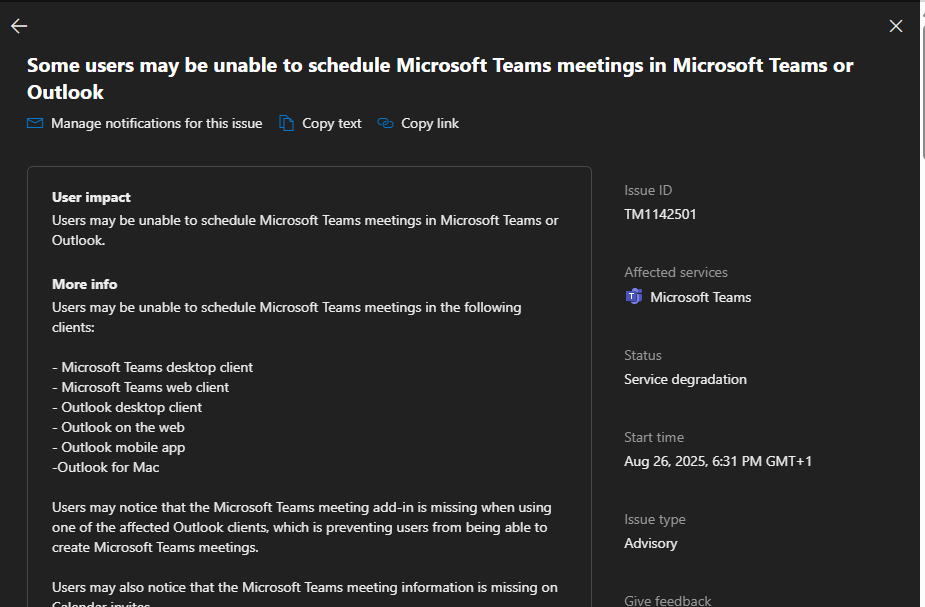Select the Issue ID TM1142501
Viewport: 925px width, 607px height.
coord(659,214)
